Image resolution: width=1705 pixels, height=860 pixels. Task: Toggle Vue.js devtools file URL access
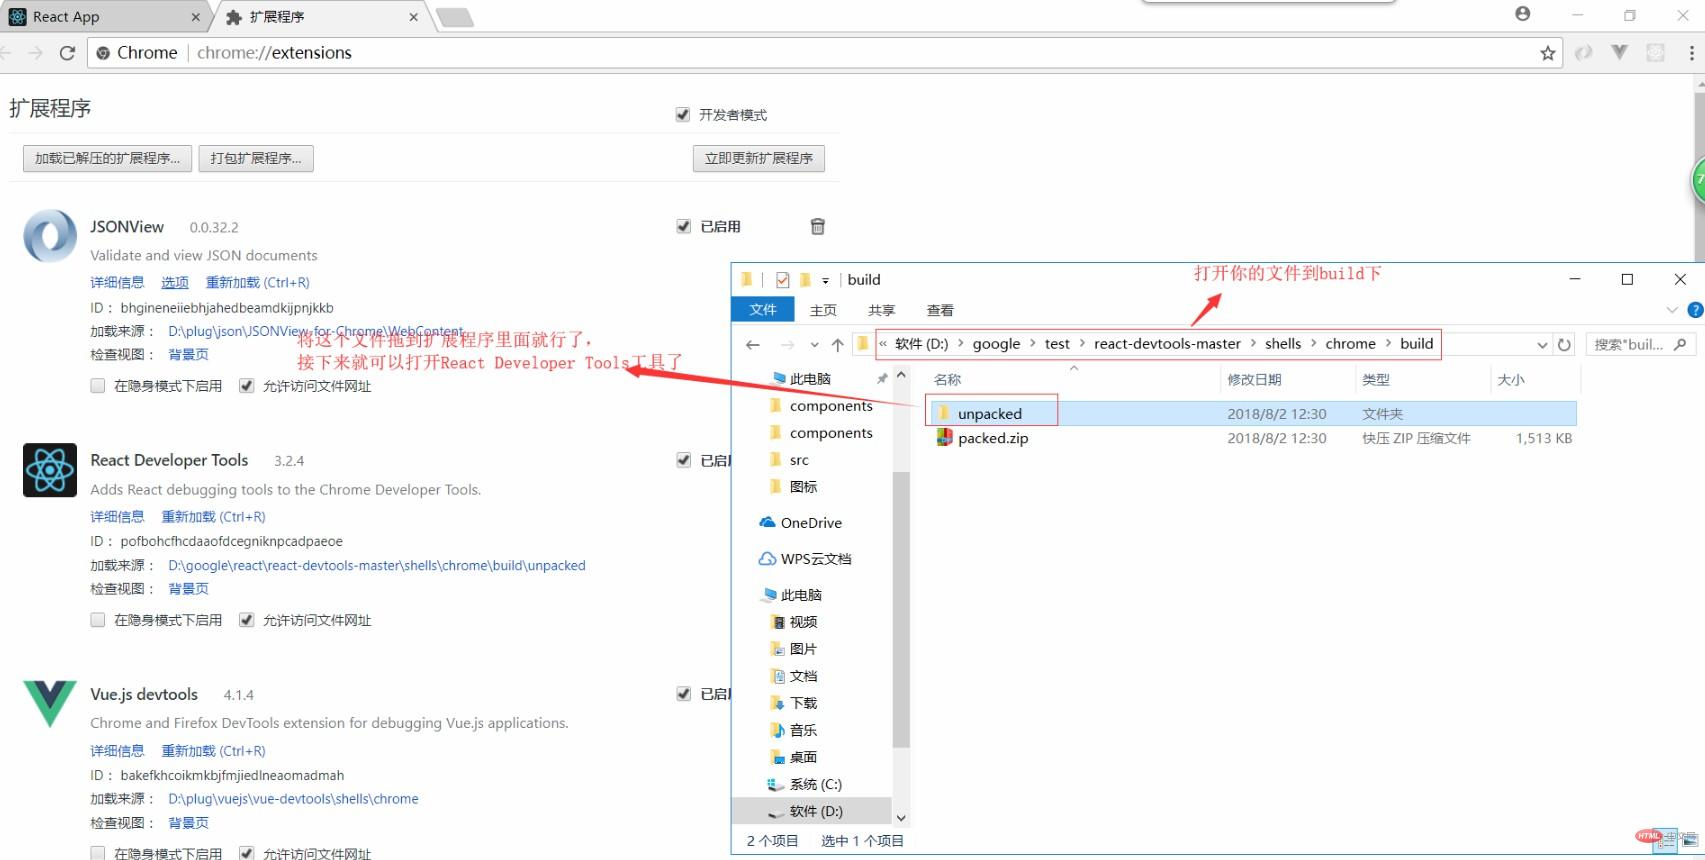click(246, 853)
